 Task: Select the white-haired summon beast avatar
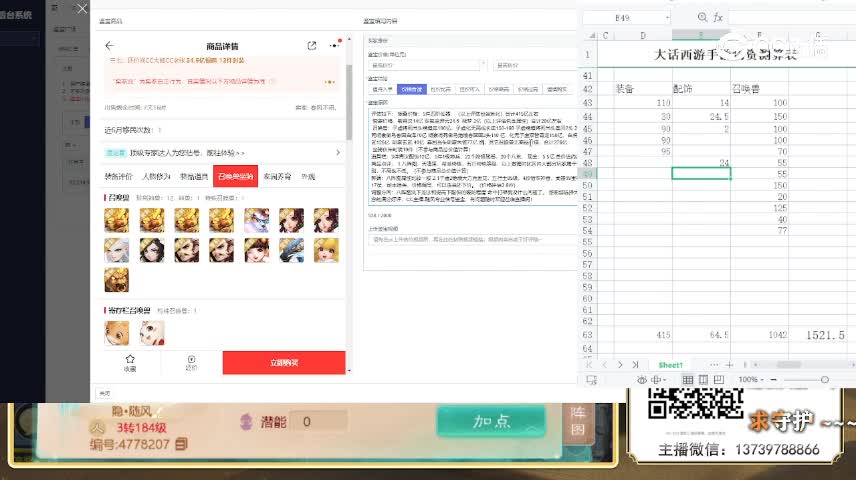click(117, 250)
